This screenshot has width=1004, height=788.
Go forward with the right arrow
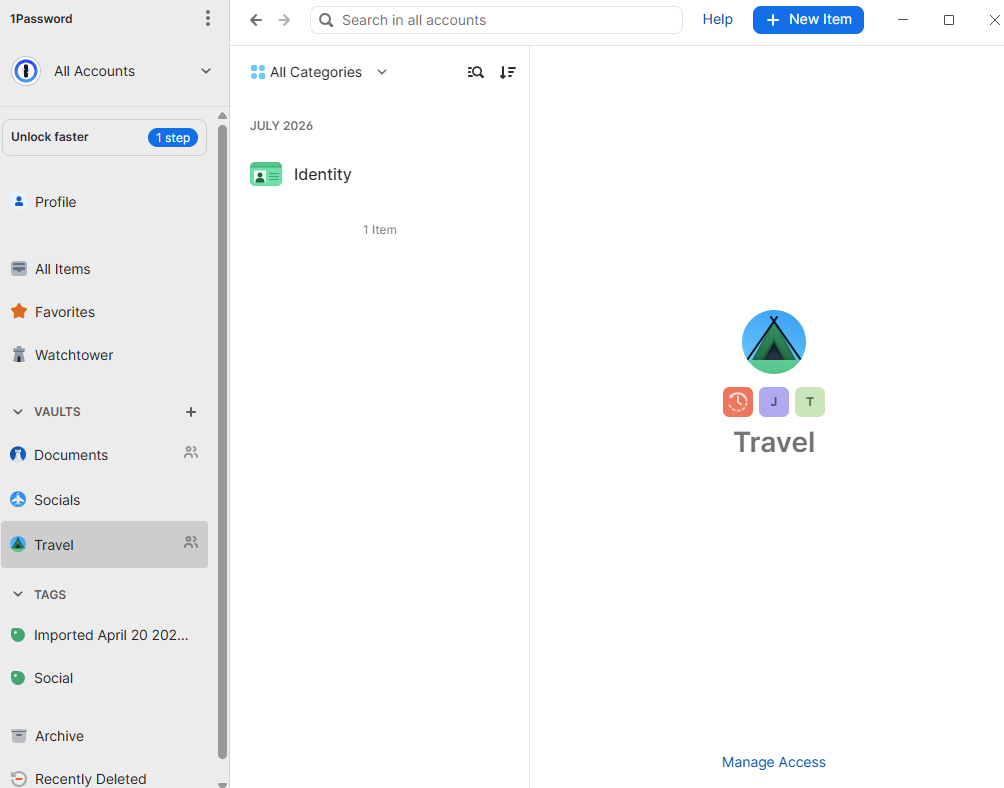coord(284,20)
